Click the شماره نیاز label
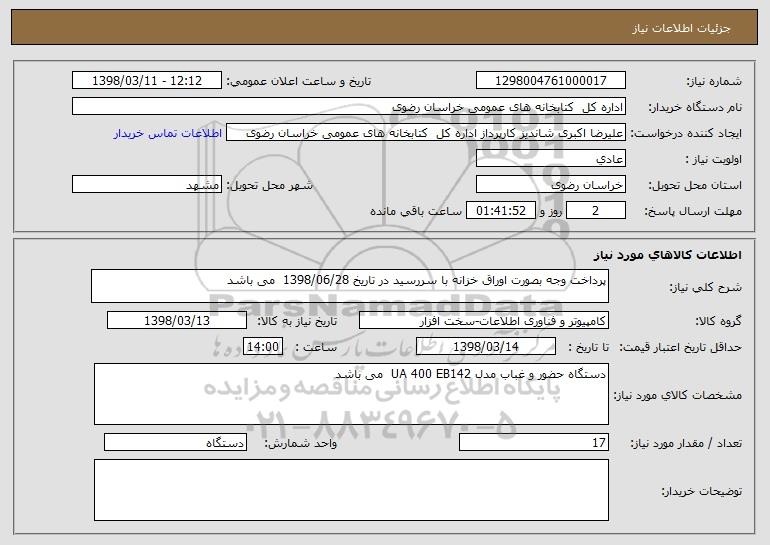770x545 pixels. tap(714, 82)
